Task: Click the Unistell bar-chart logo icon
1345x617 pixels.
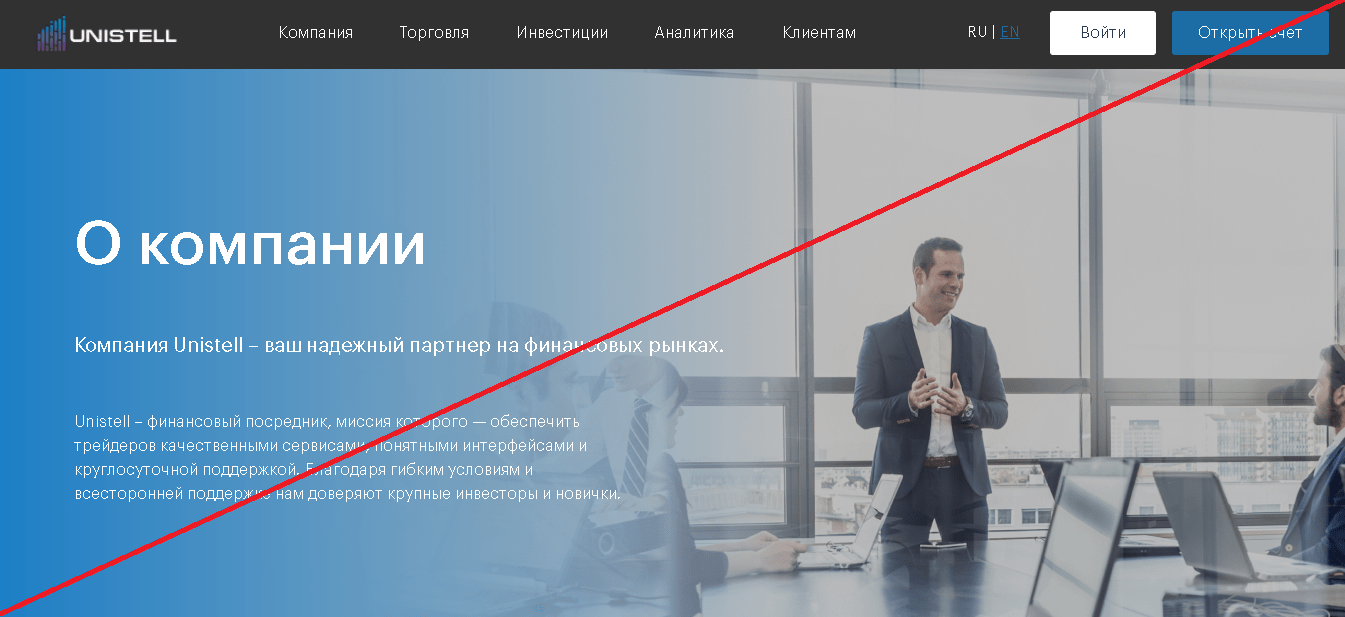Action: 52,33
